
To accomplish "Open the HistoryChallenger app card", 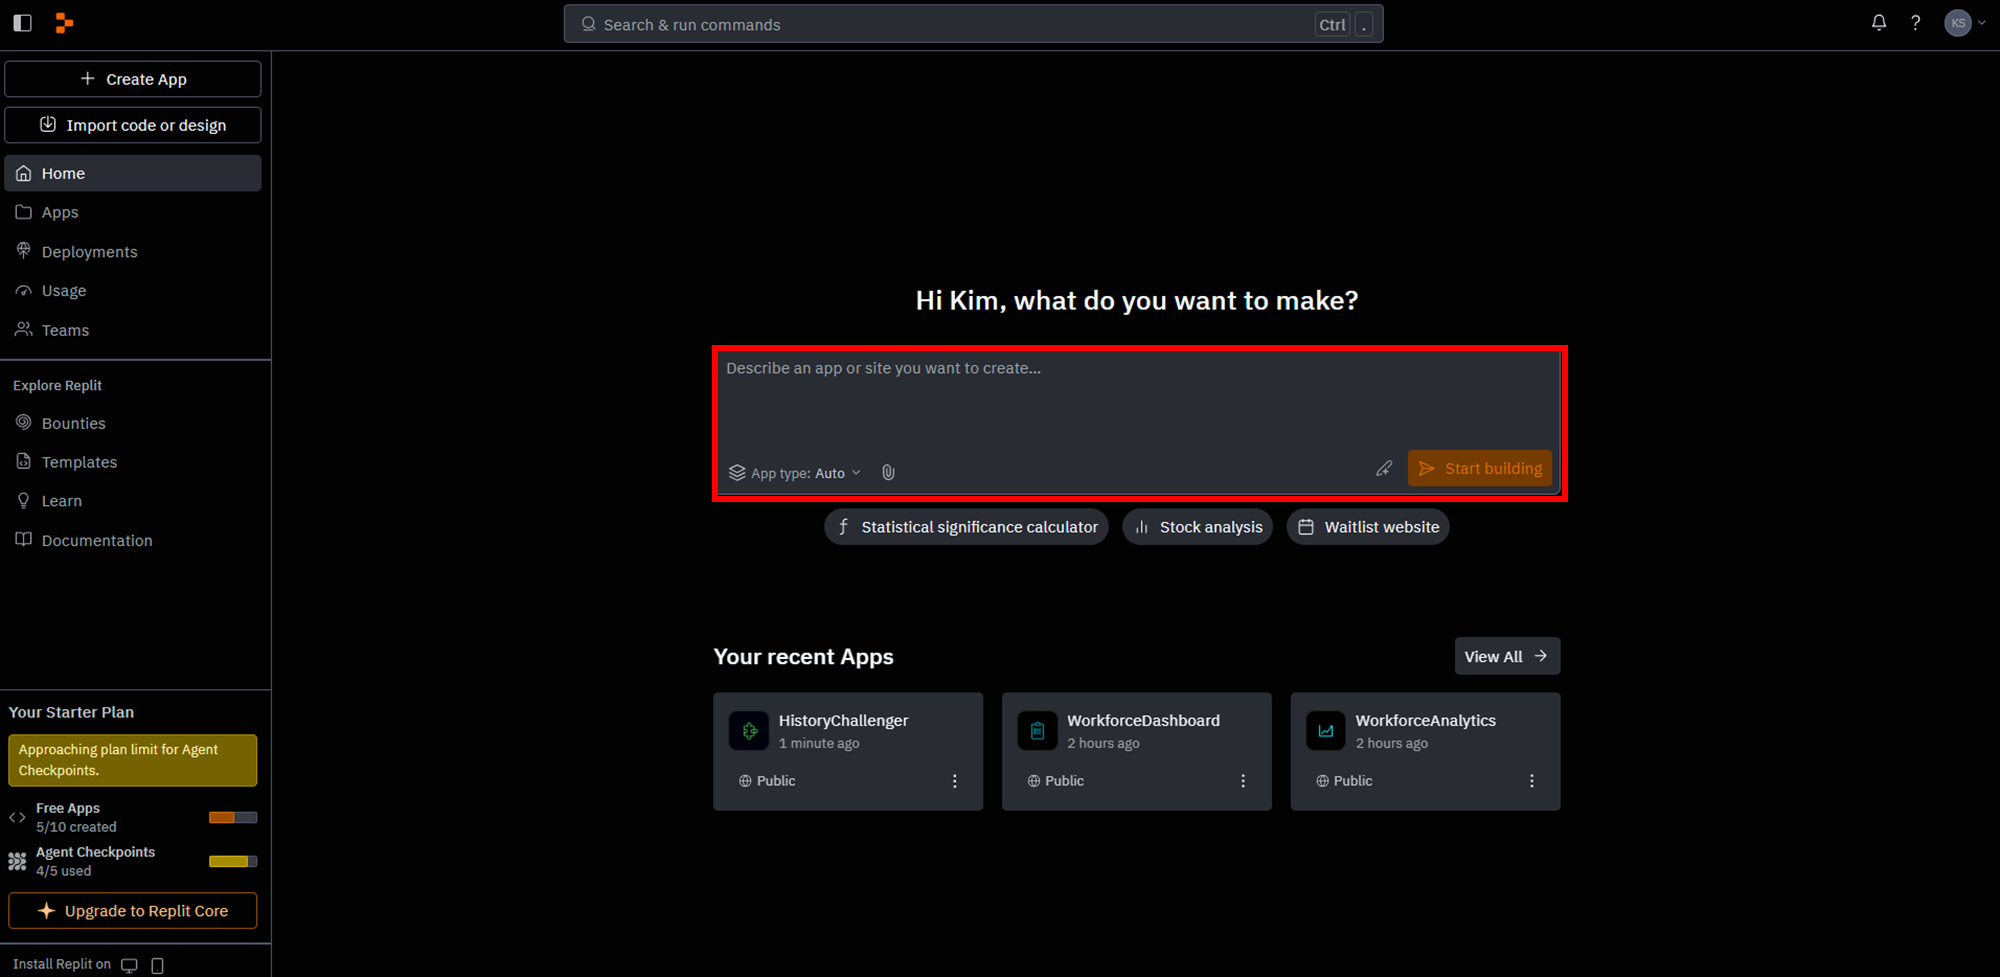I will pyautogui.click(x=848, y=751).
